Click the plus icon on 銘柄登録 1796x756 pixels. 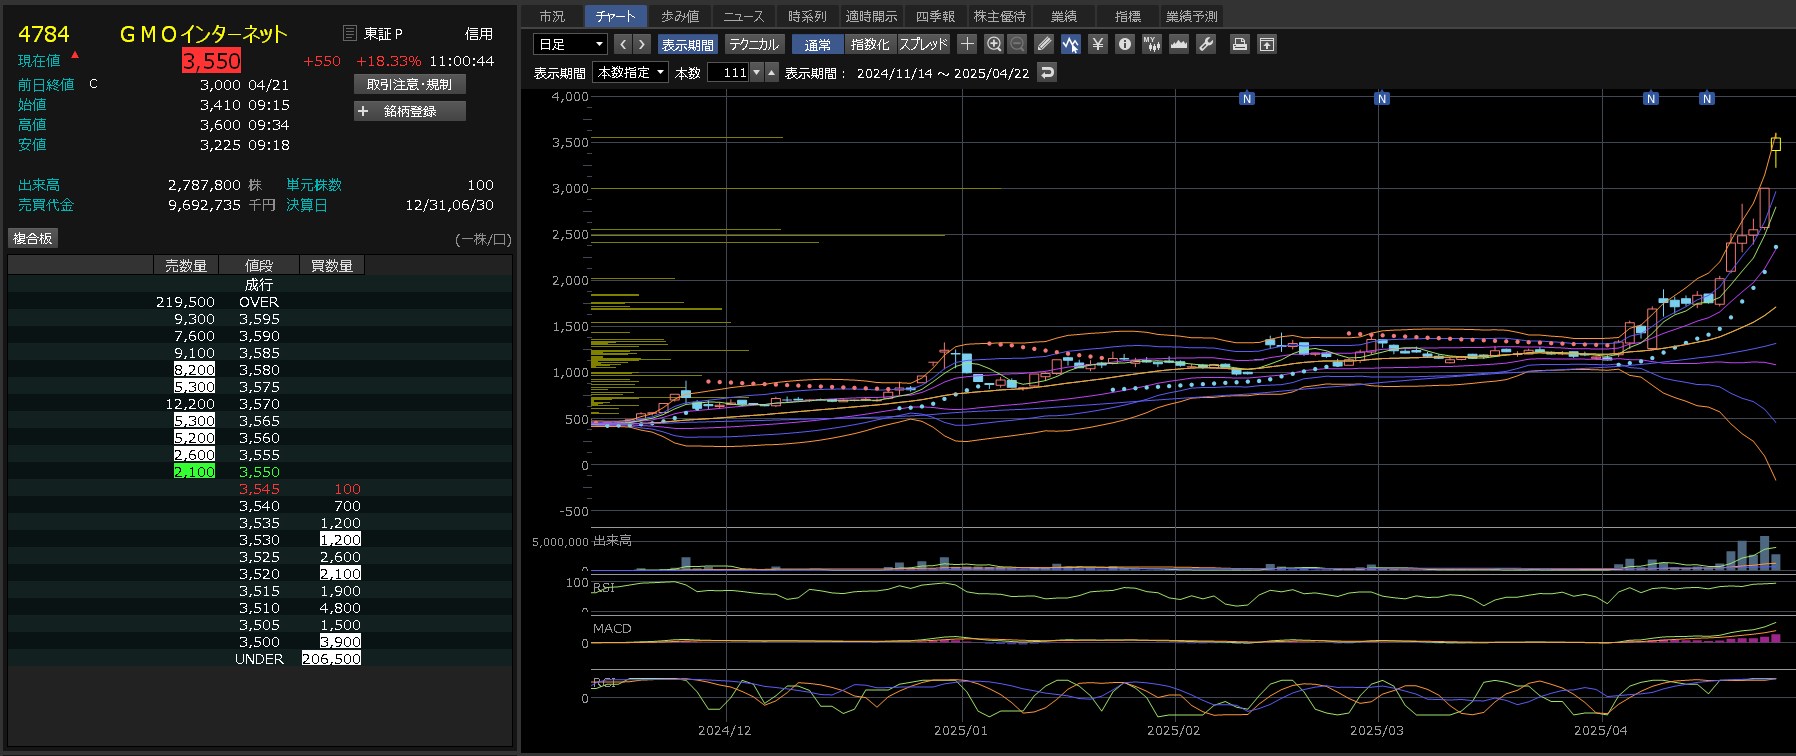(x=363, y=111)
